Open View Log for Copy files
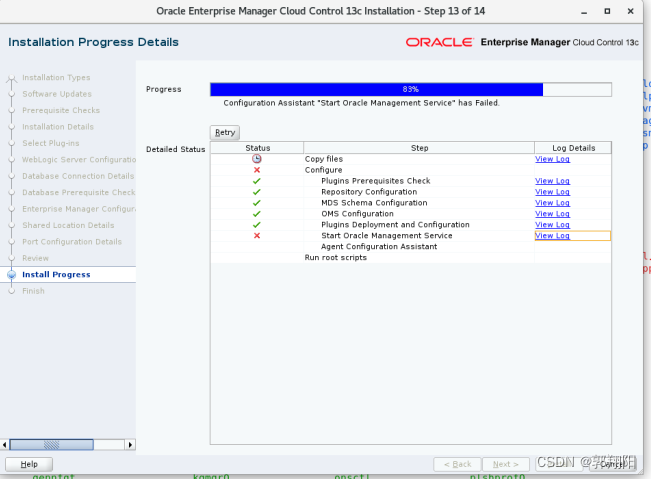Screen dimensions: 651x479 coord(552,159)
